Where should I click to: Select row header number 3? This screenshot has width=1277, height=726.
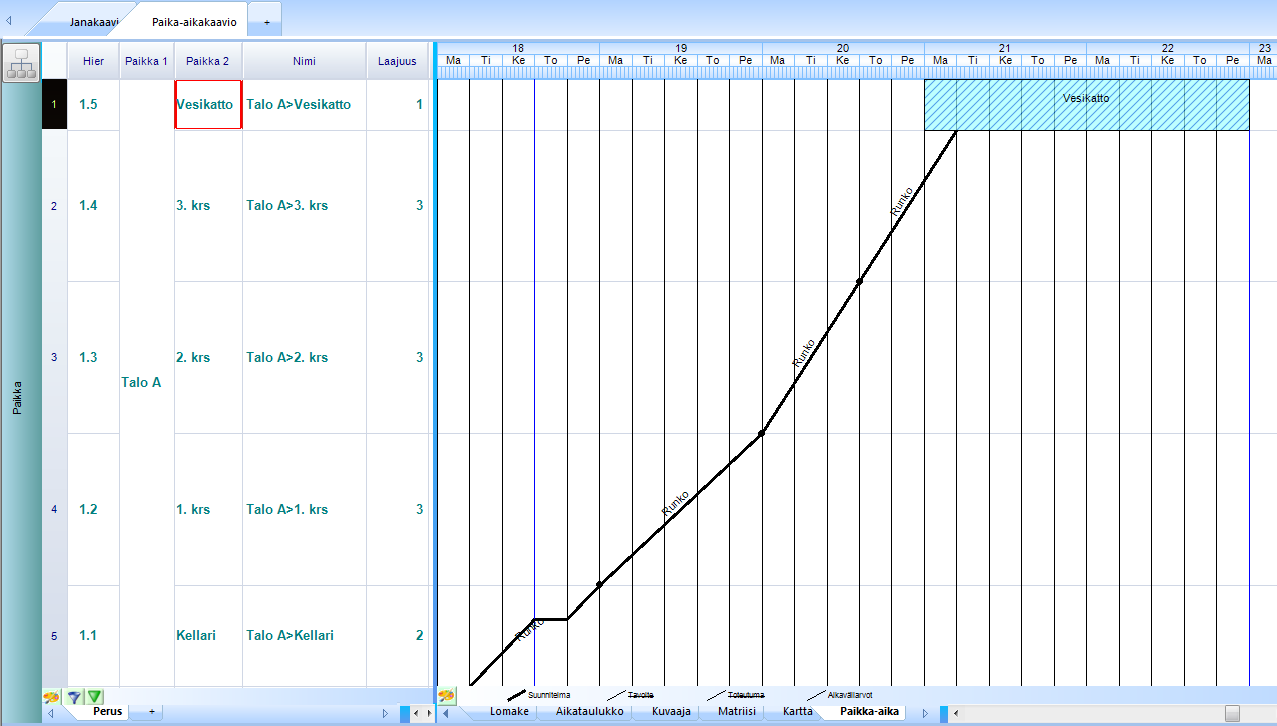pos(54,358)
